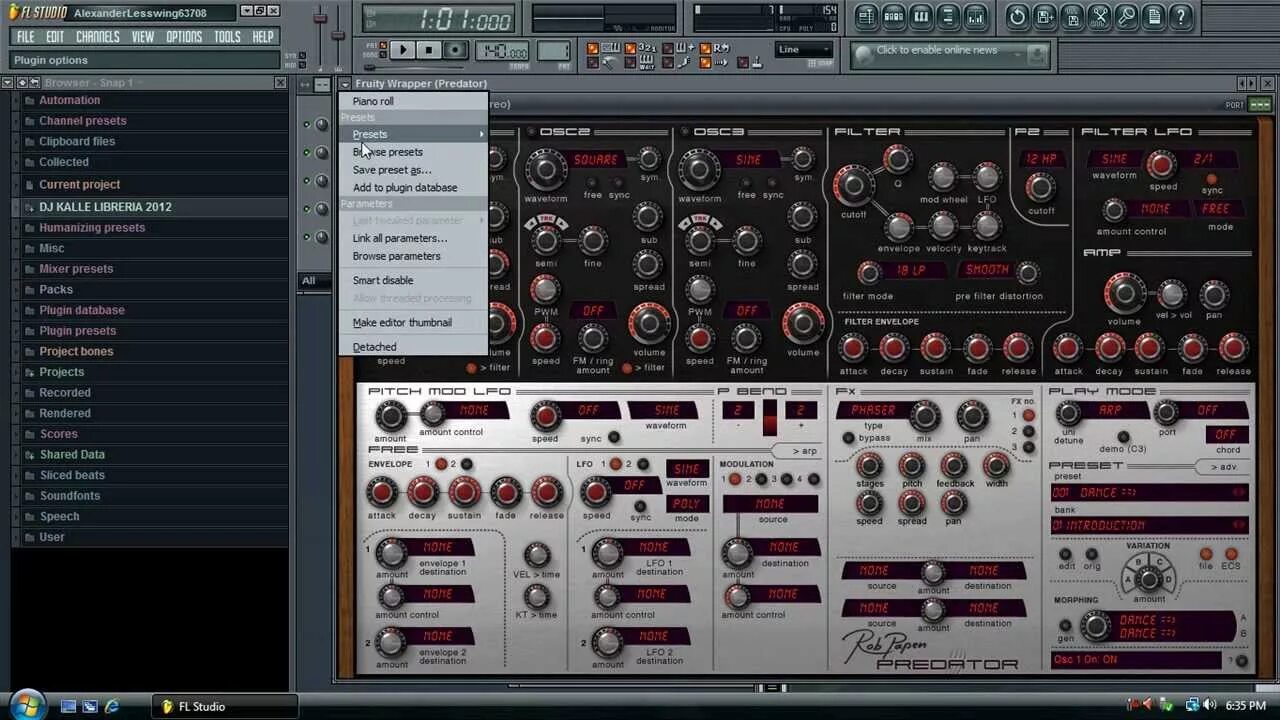The height and width of the screenshot is (720, 1280).
Task: Click FL Studio taskbar button
Action: coord(226,706)
